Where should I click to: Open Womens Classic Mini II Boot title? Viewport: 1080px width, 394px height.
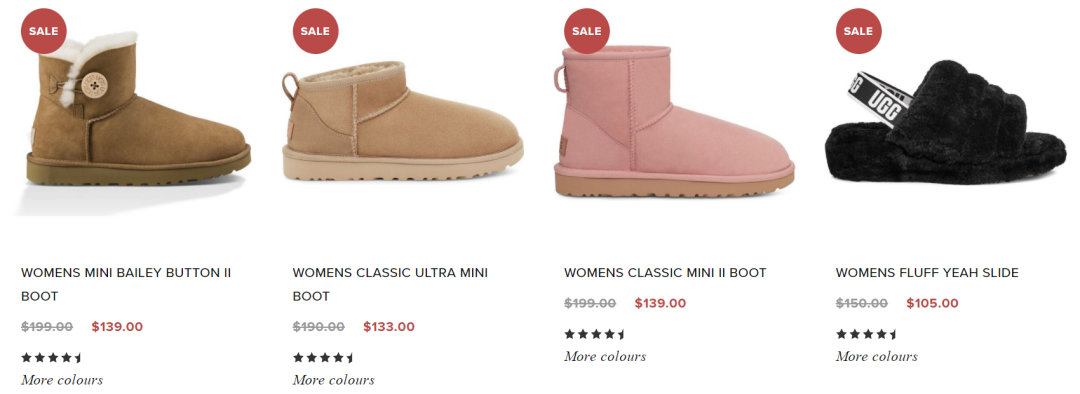(x=665, y=273)
